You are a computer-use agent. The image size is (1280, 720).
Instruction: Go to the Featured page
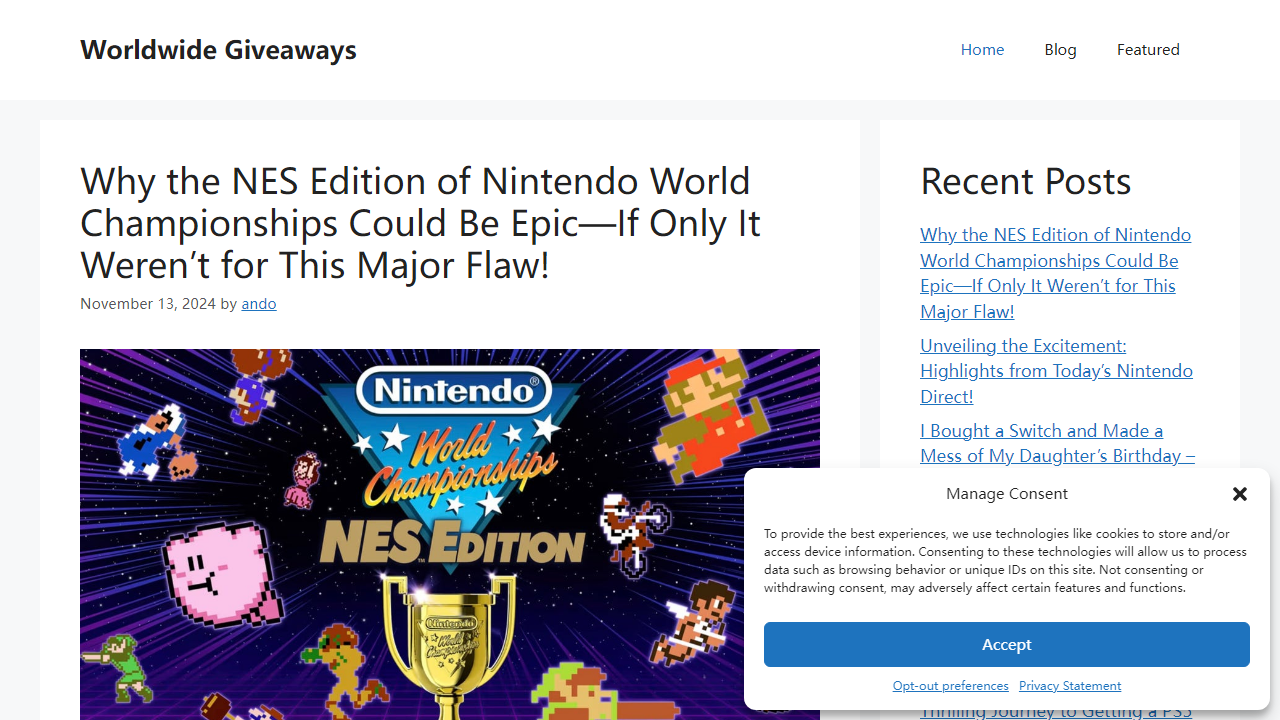[x=1148, y=49]
